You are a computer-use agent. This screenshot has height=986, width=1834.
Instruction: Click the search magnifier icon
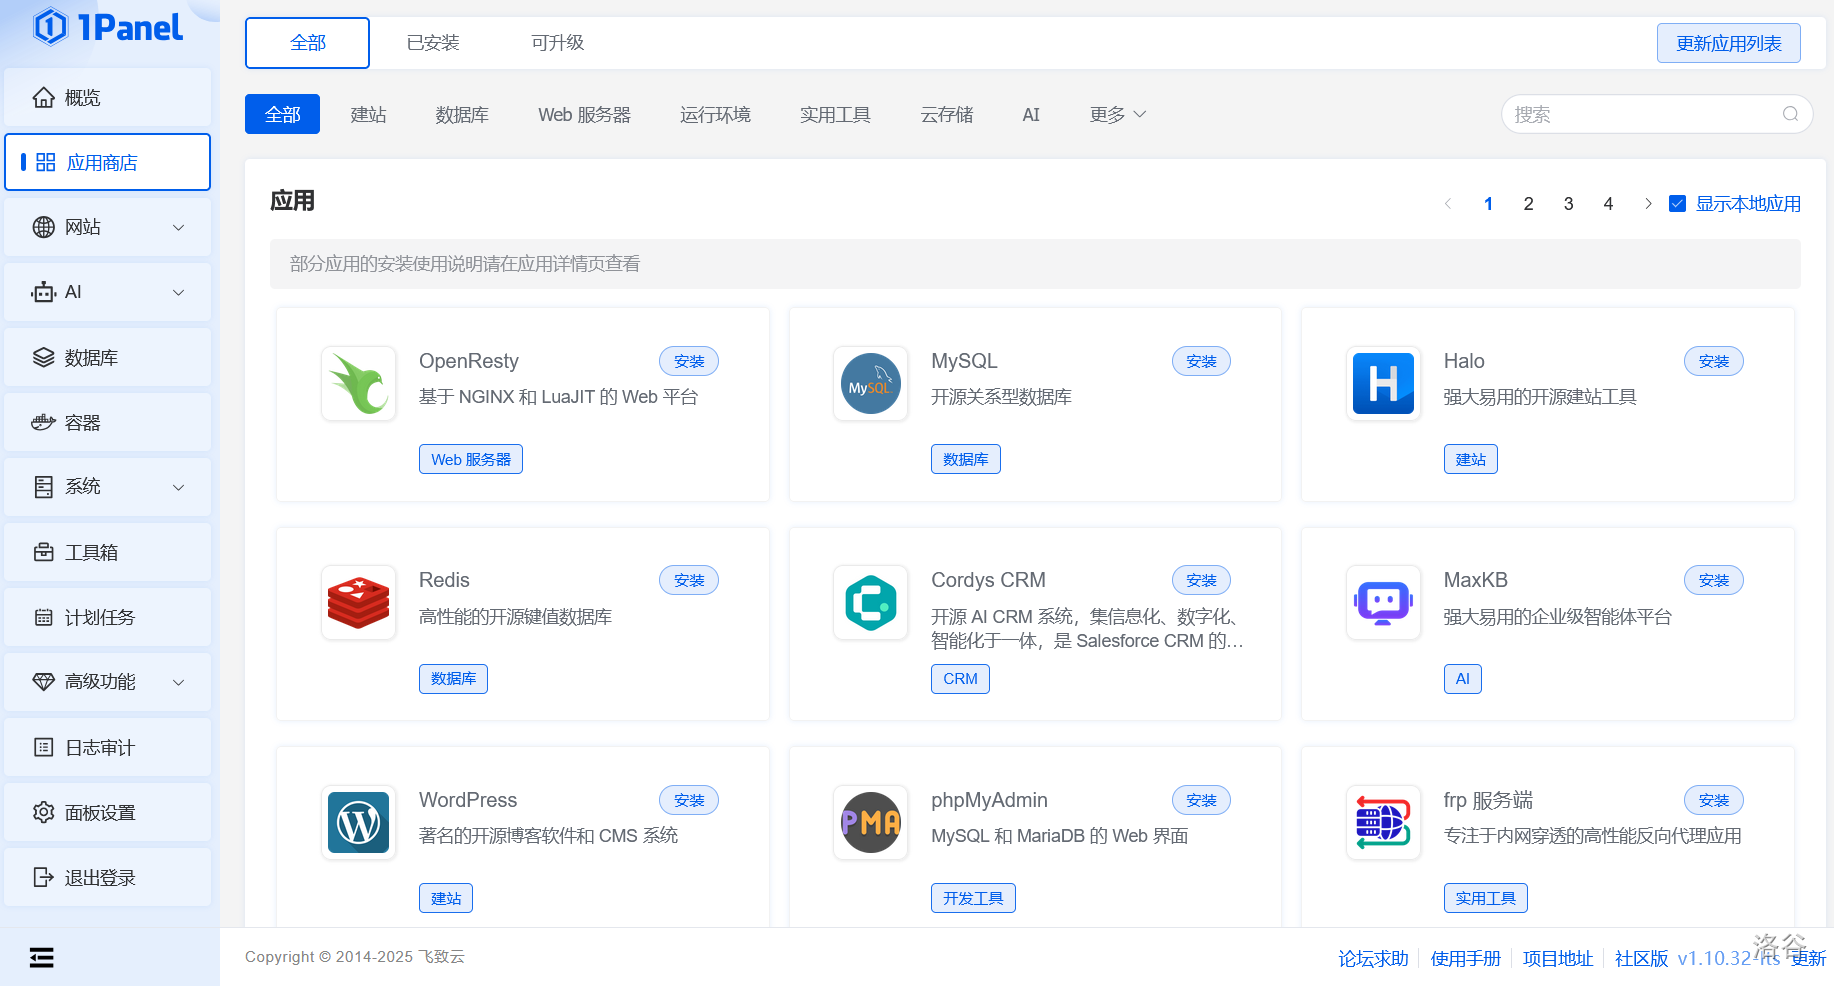point(1790,114)
